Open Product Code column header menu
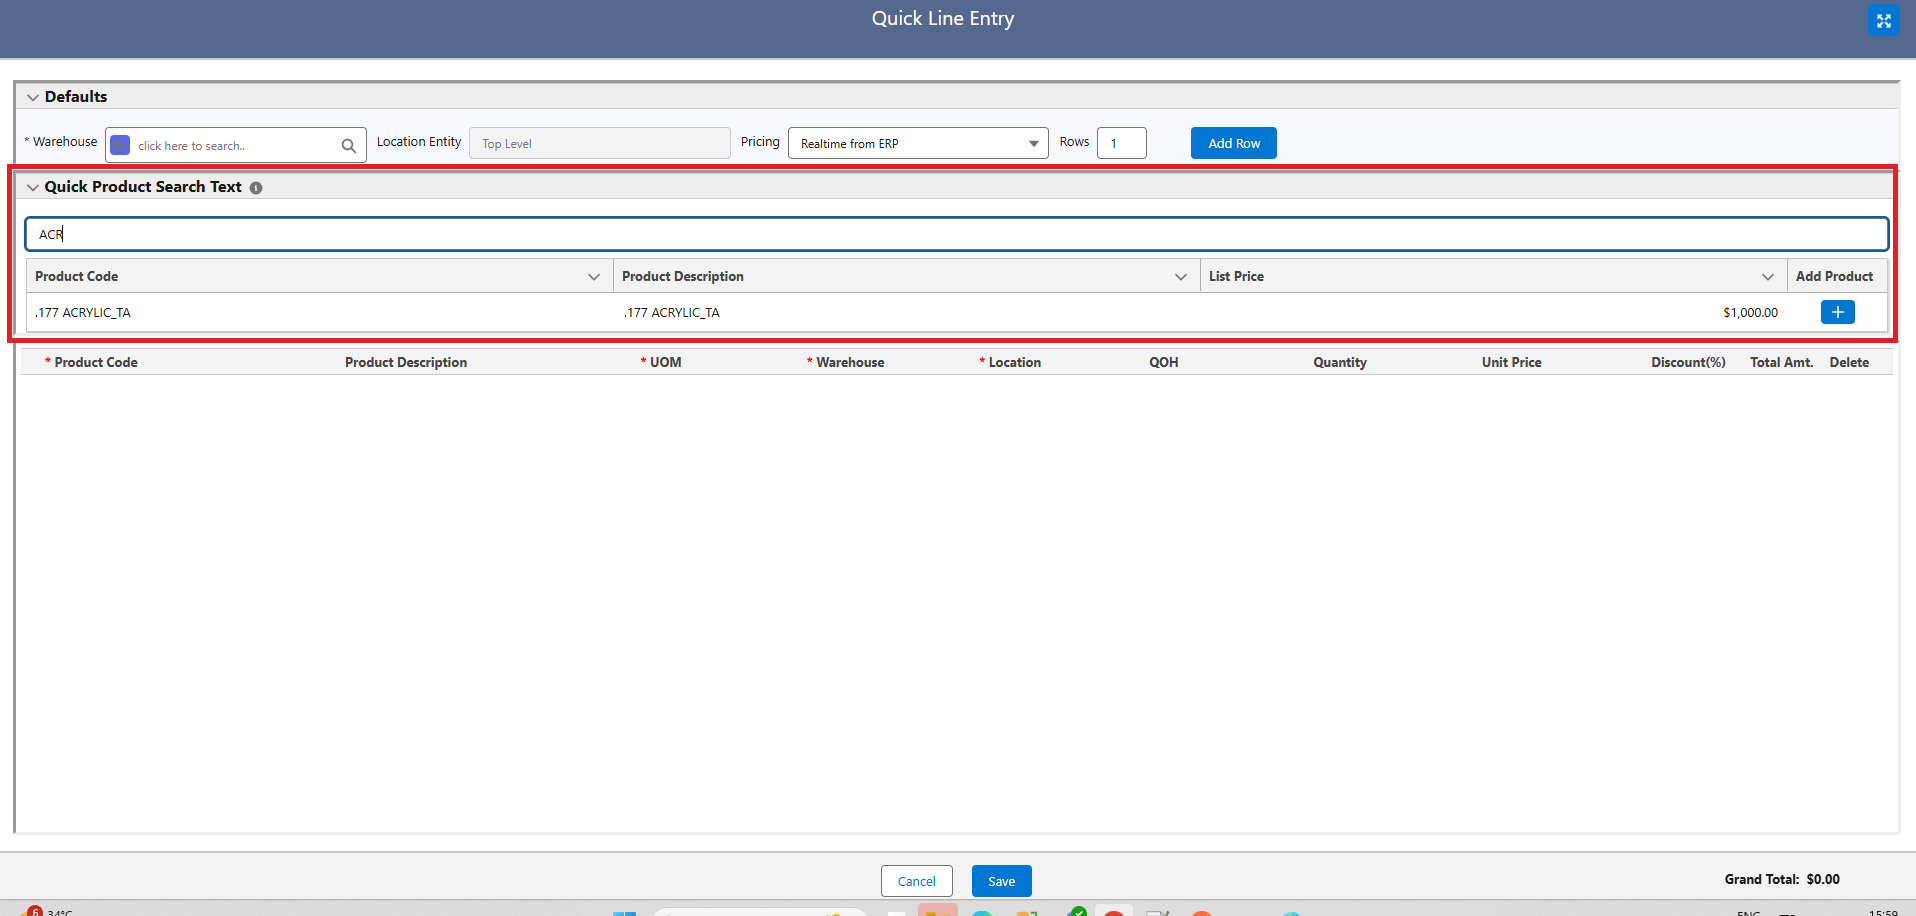The image size is (1916, 916). [x=594, y=277]
